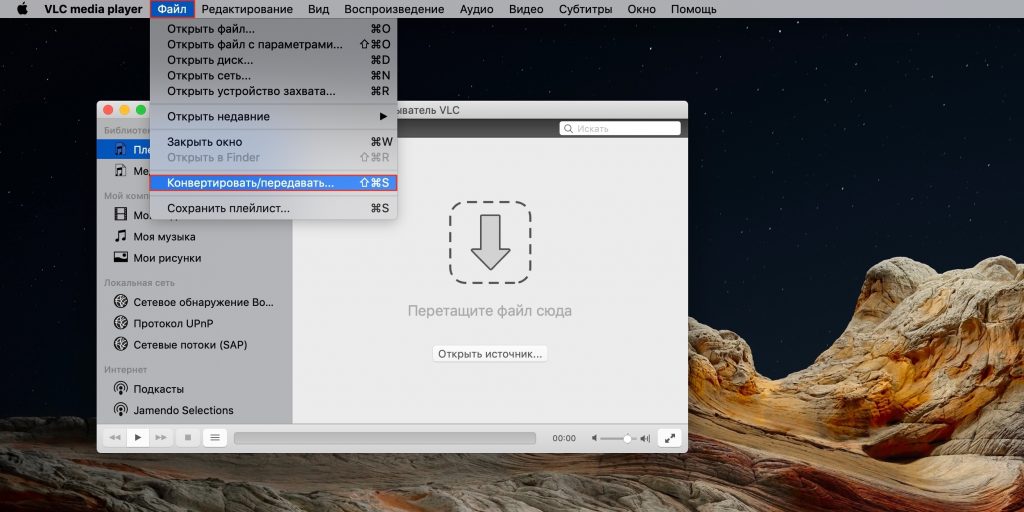
Task: Open the Окно menu
Action: [x=642, y=9]
